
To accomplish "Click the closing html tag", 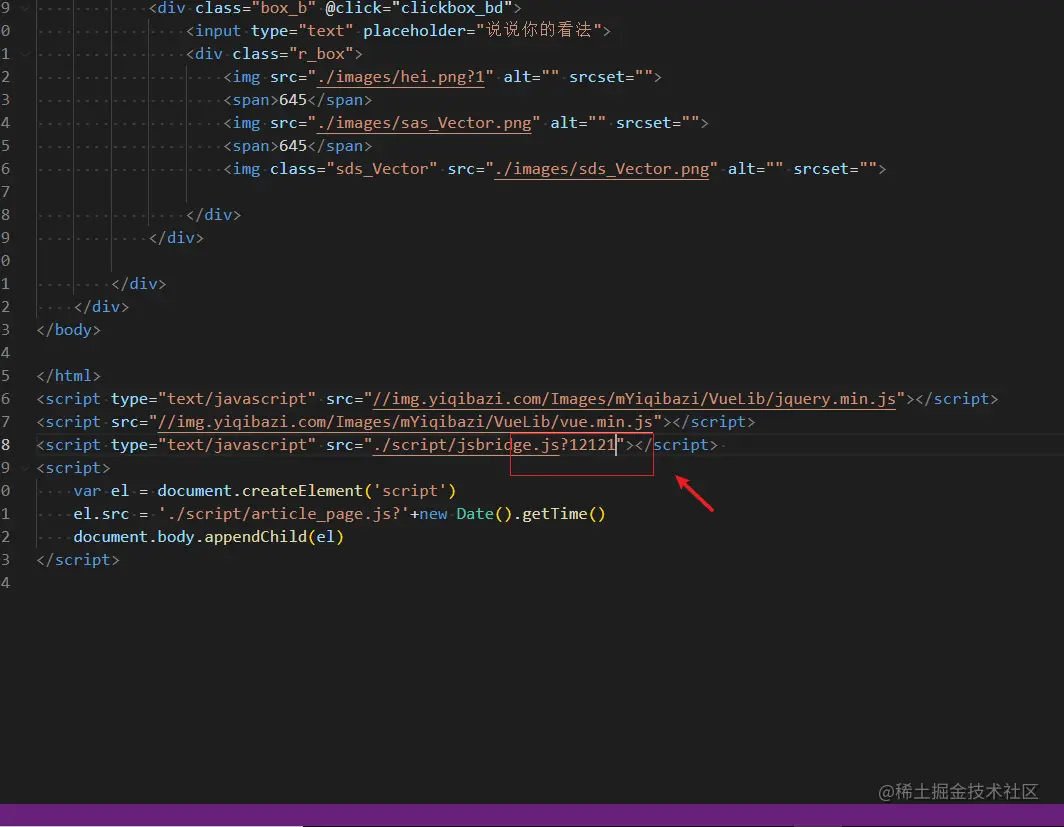I will tap(69, 376).
